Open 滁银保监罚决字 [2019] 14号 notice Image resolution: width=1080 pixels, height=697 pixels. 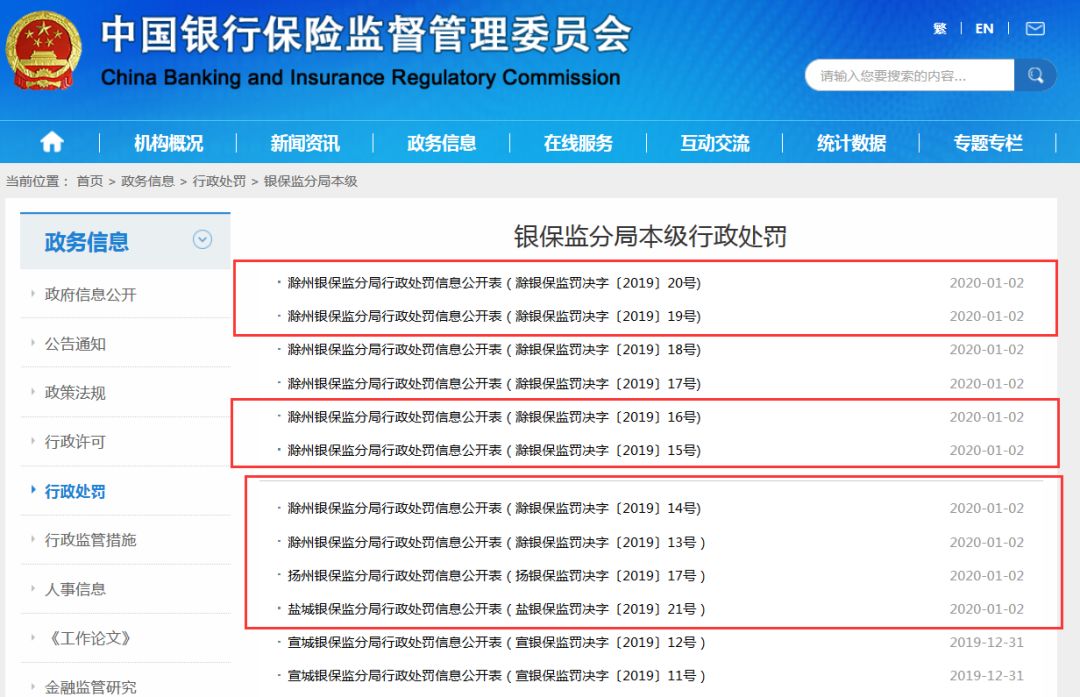coord(494,508)
